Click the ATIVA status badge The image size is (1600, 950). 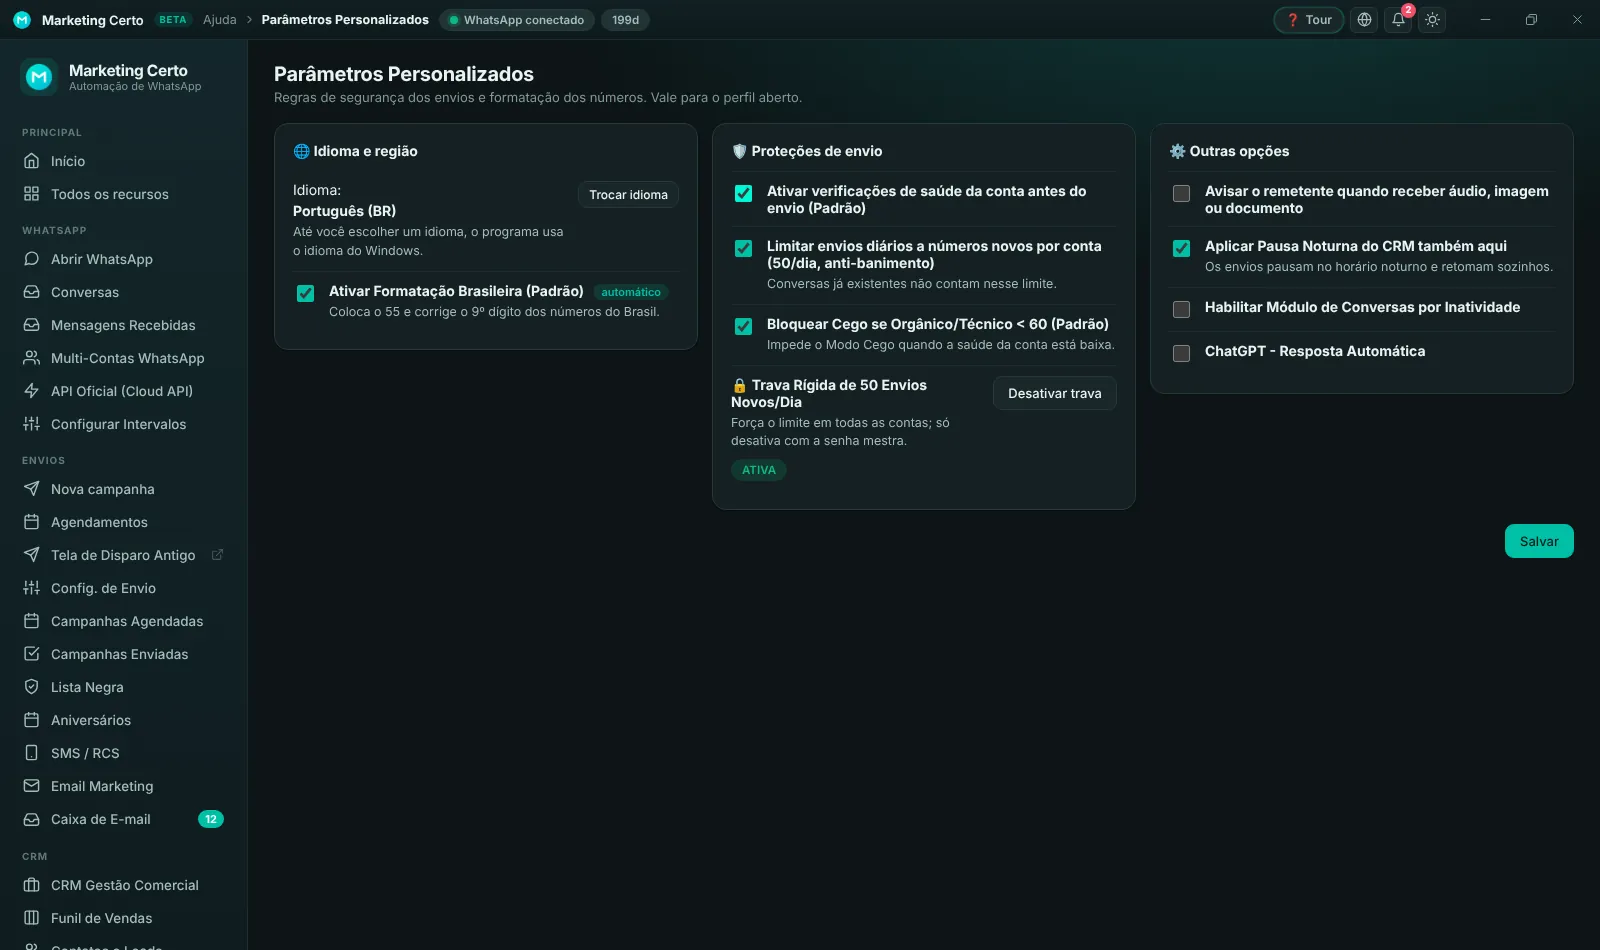point(759,470)
